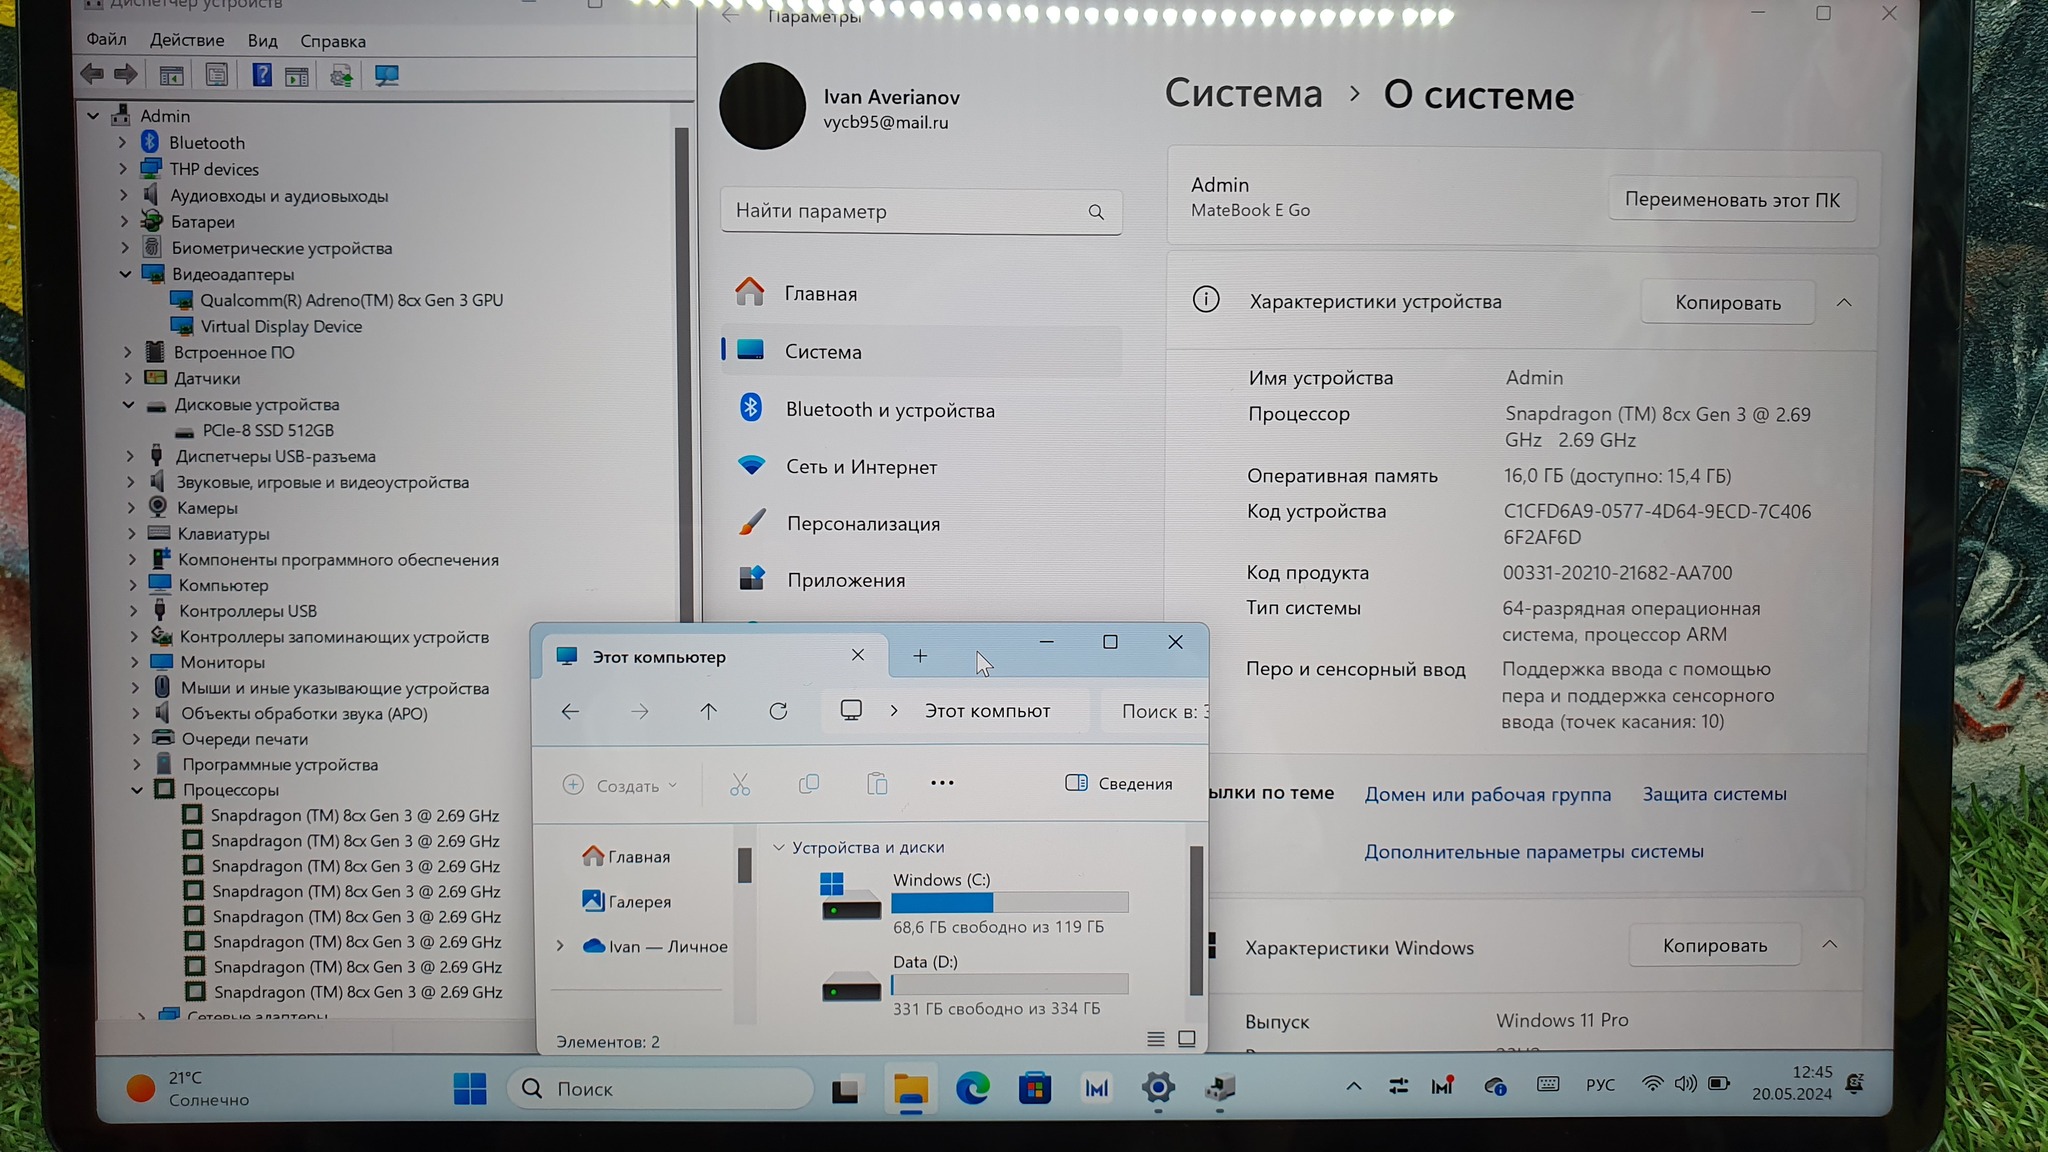The height and width of the screenshot is (1152, 2048).
Task: Click the up arrow navigation icon in Explorer
Action: [x=708, y=711]
